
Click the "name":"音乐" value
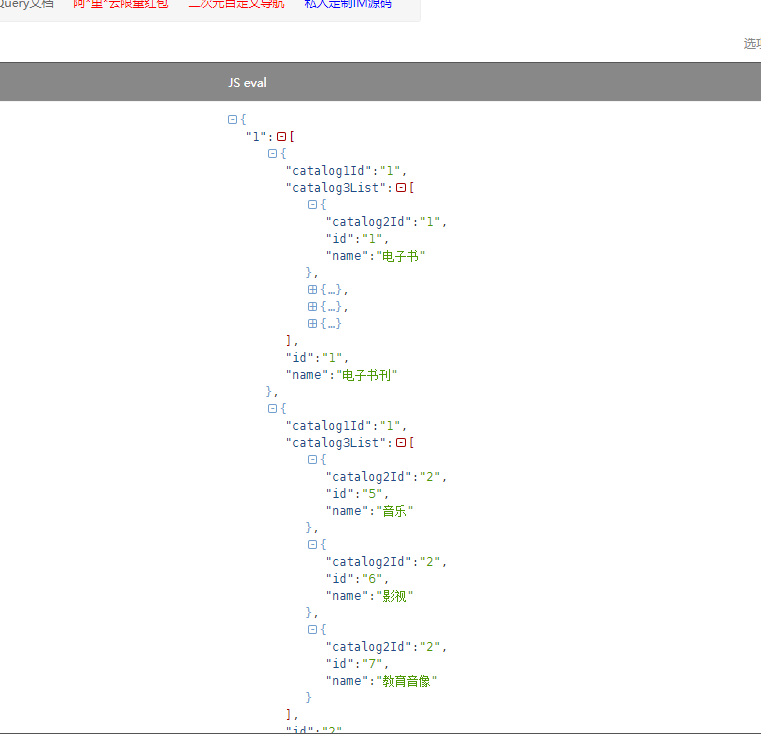pos(395,511)
